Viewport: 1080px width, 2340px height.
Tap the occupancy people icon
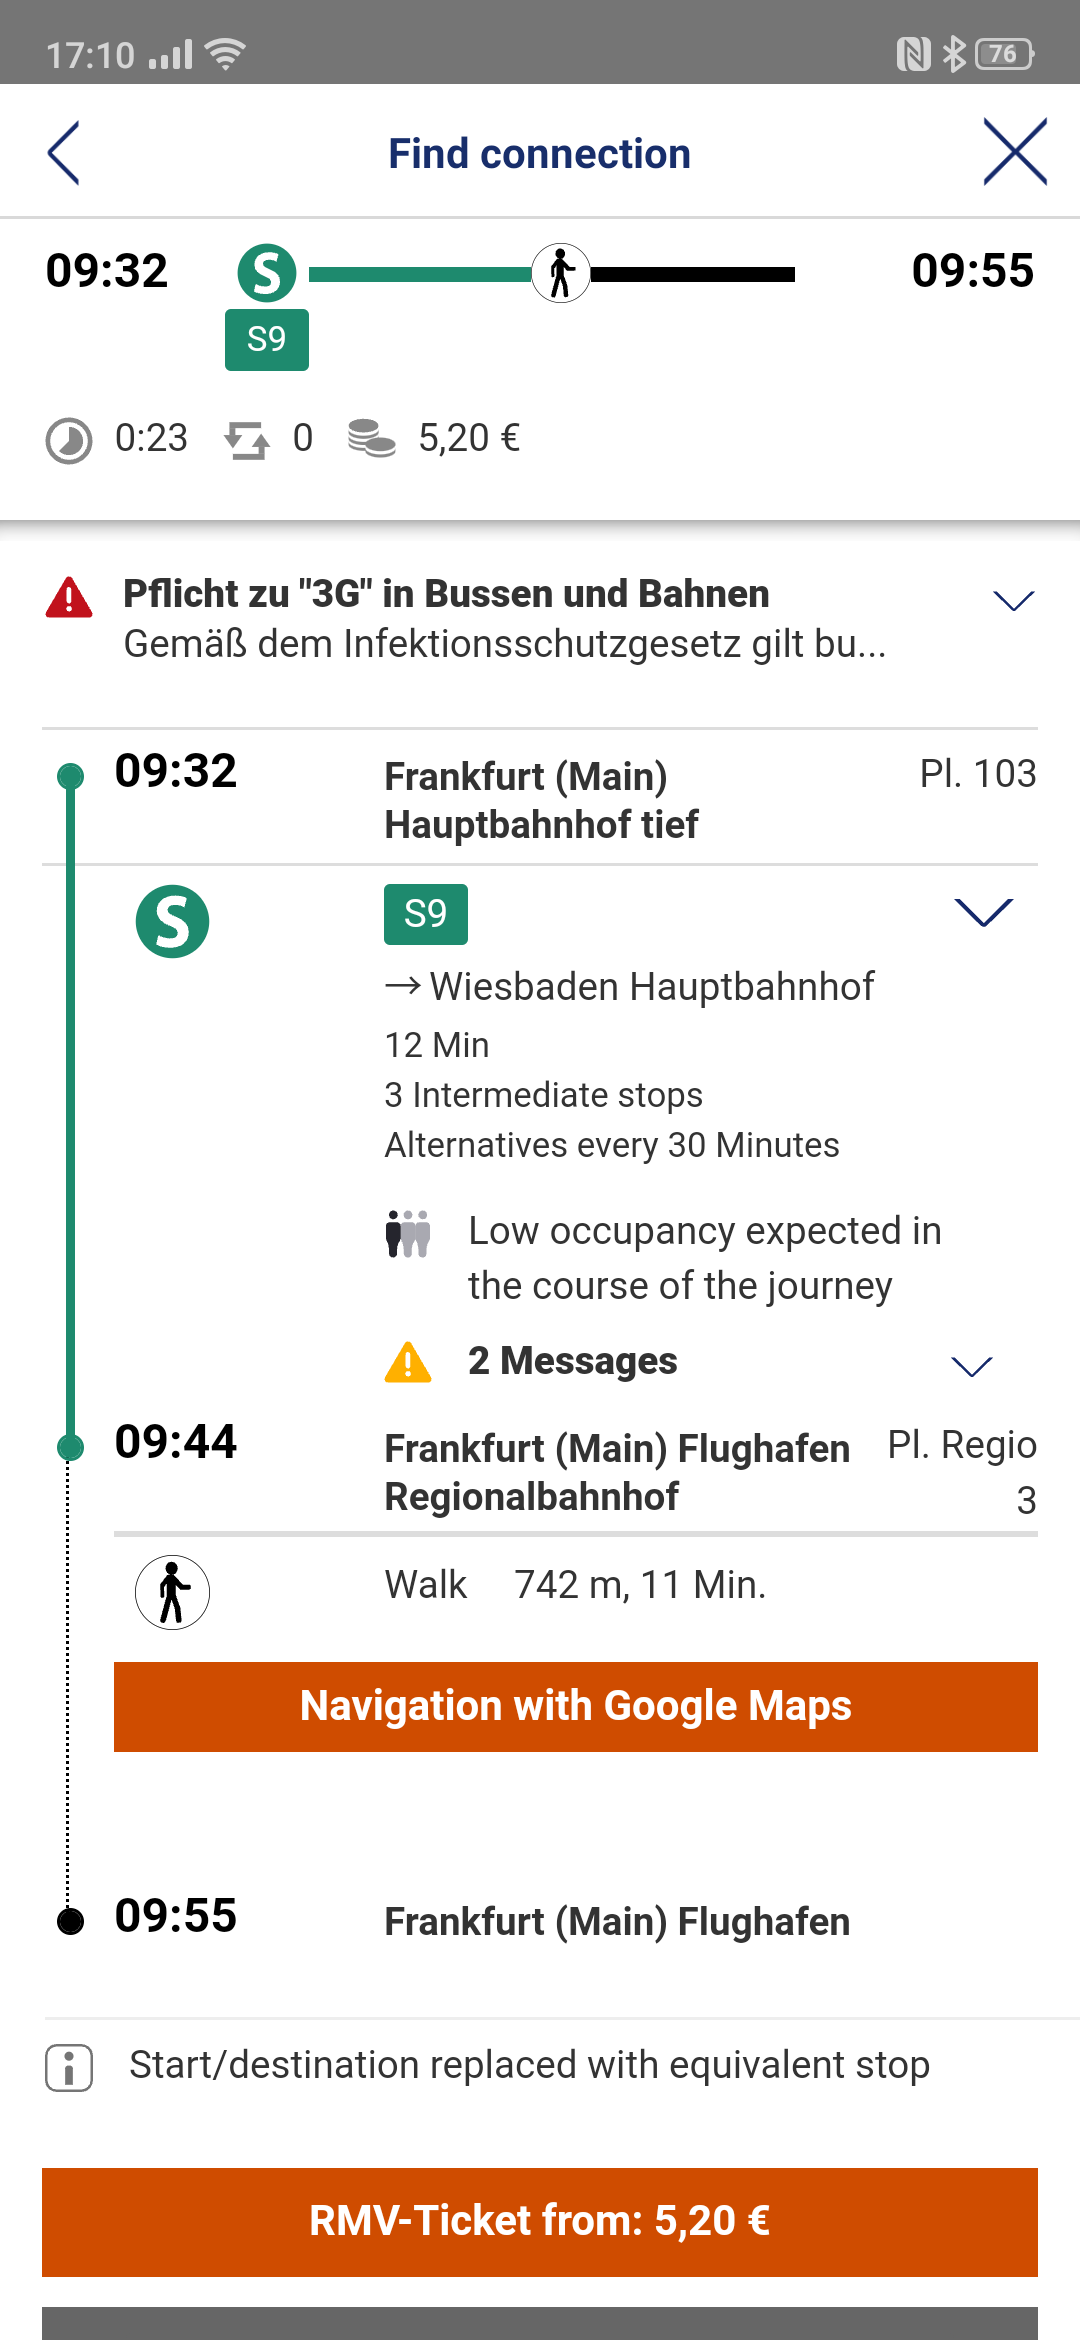(x=408, y=1233)
